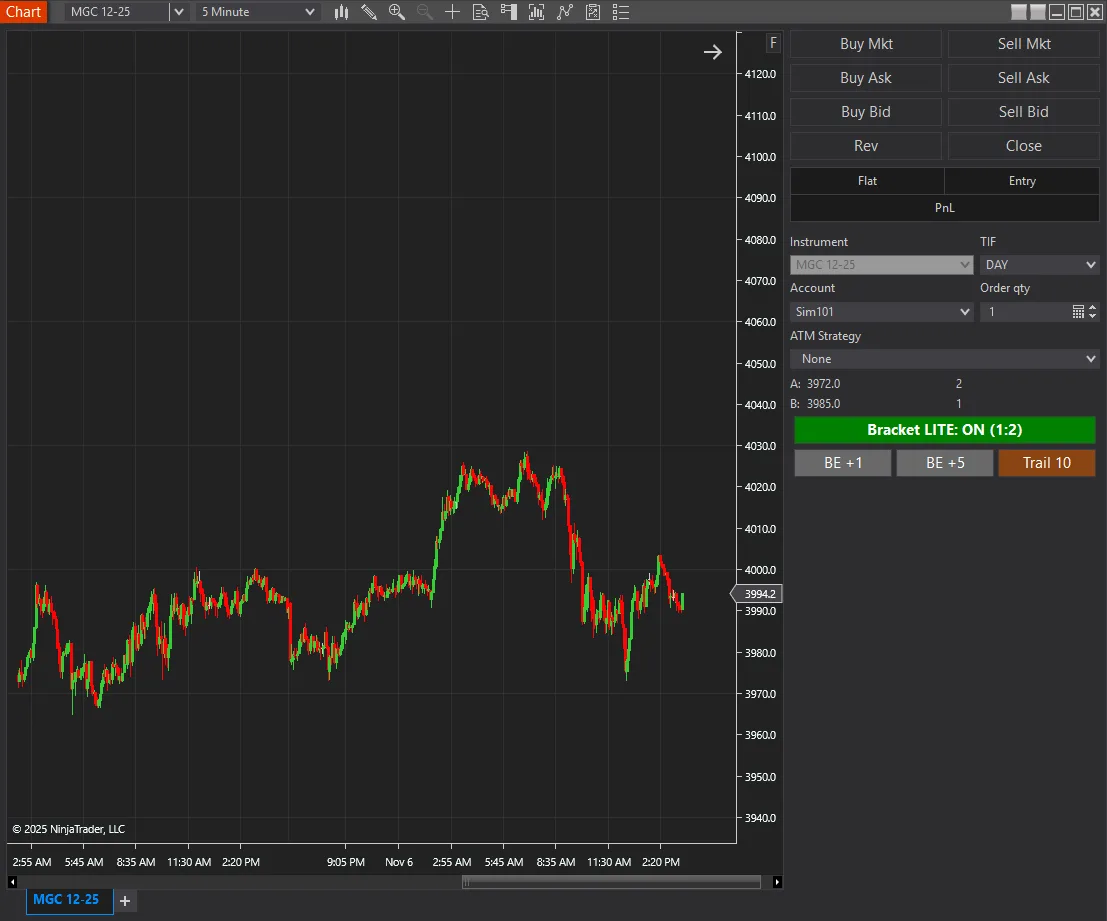This screenshot has height=921, width=1107.
Task: Click the Sell Bid button
Action: [x=1024, y=112]
